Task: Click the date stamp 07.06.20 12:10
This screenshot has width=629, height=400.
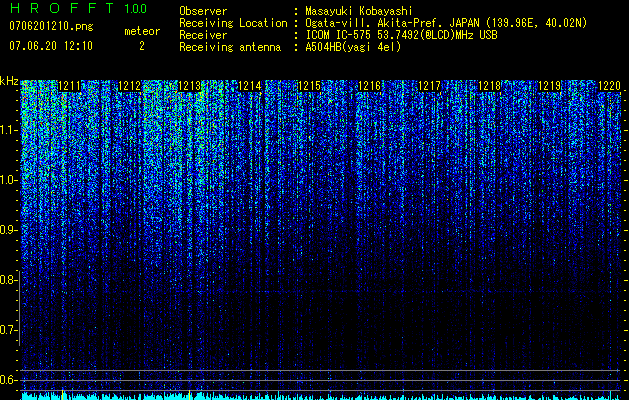Action: (x=51, y=46)
